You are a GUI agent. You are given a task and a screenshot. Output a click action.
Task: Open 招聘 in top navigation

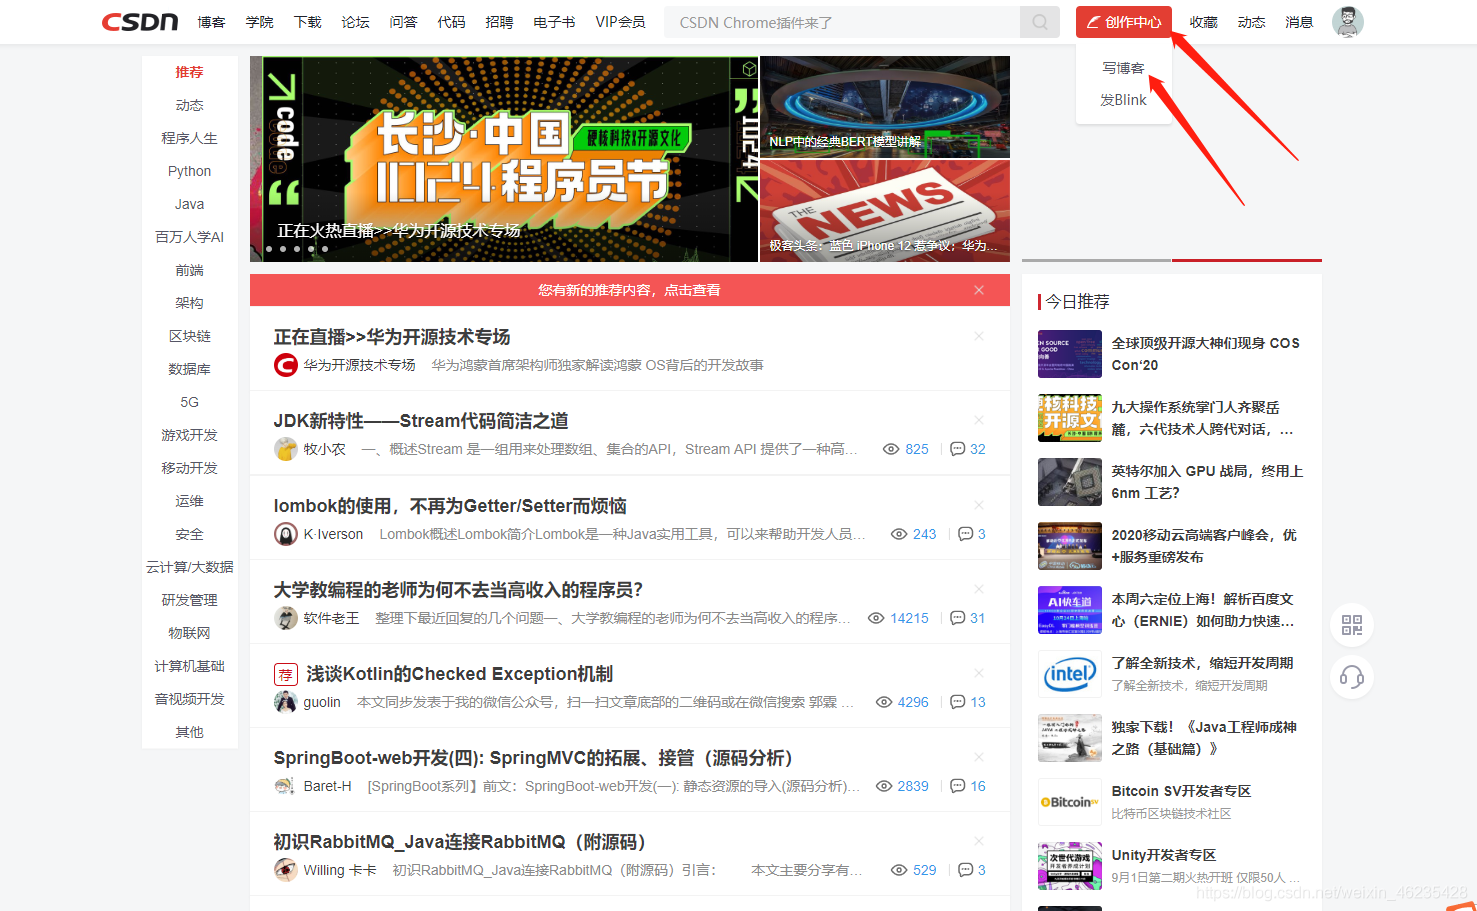pos(499,22)
